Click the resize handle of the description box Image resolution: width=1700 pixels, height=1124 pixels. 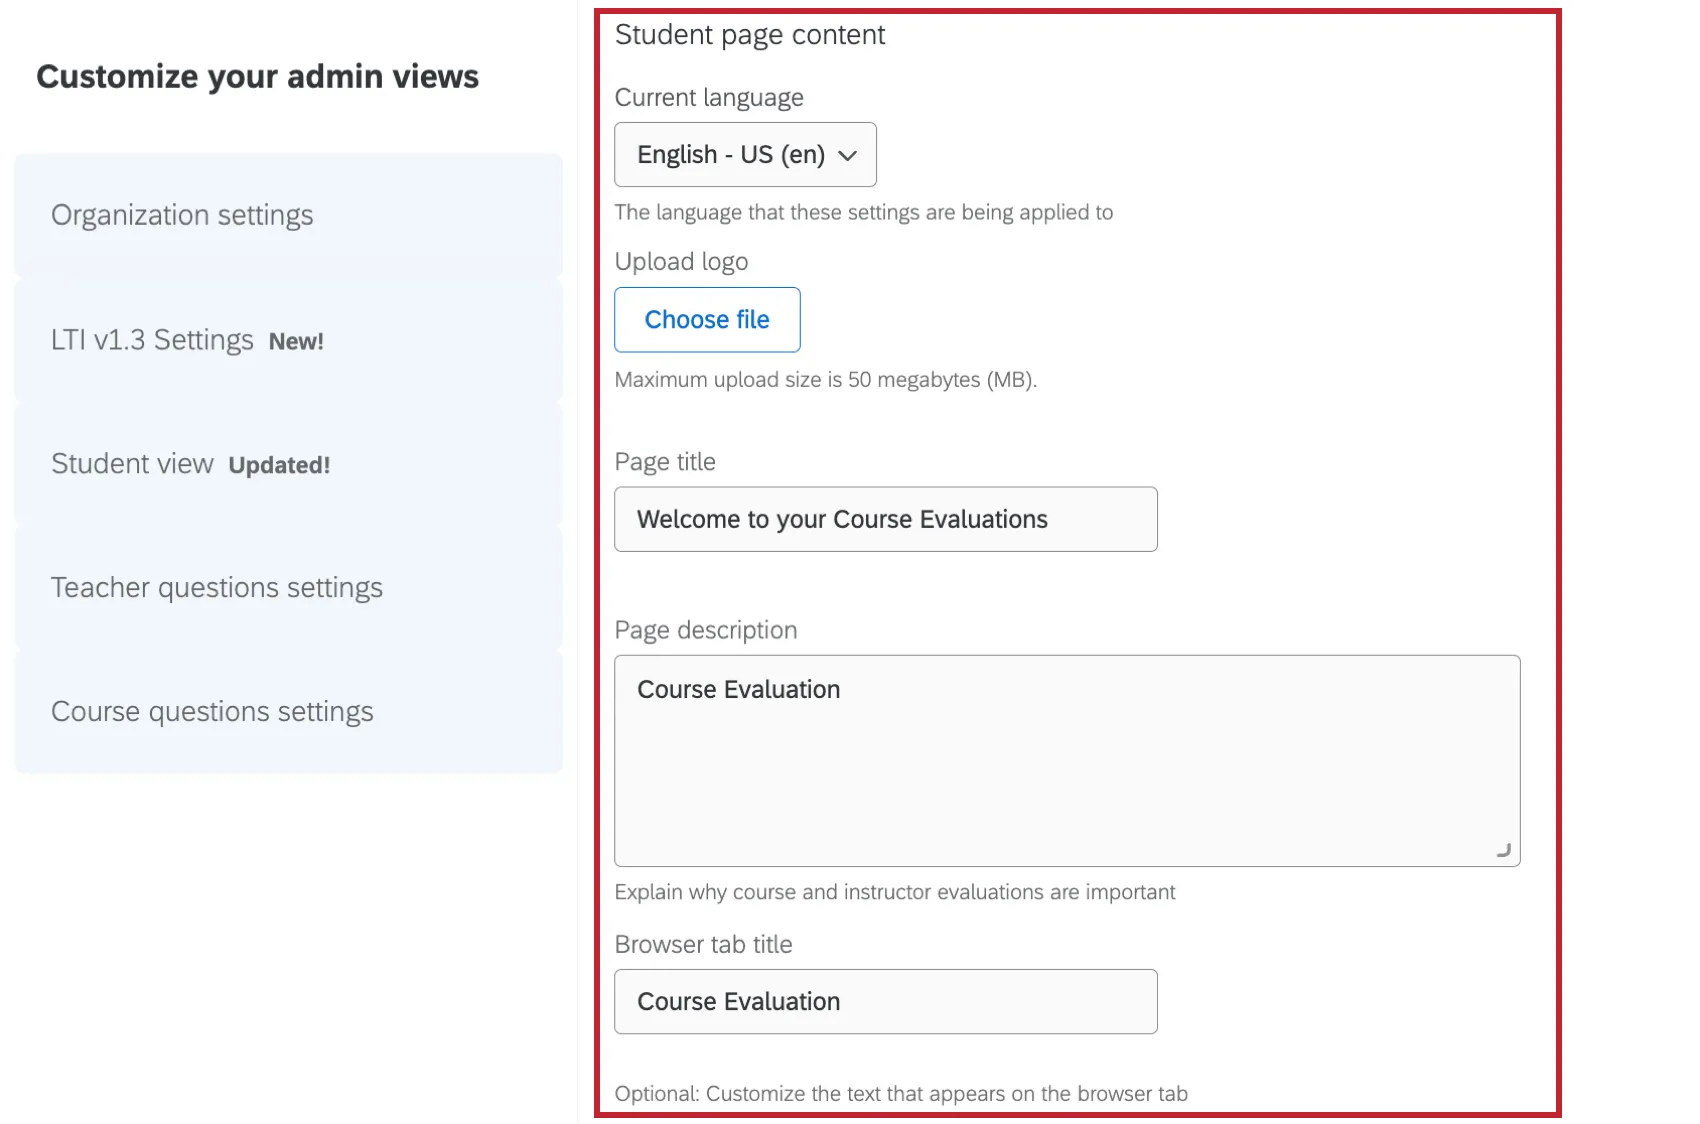(1503, 850)
